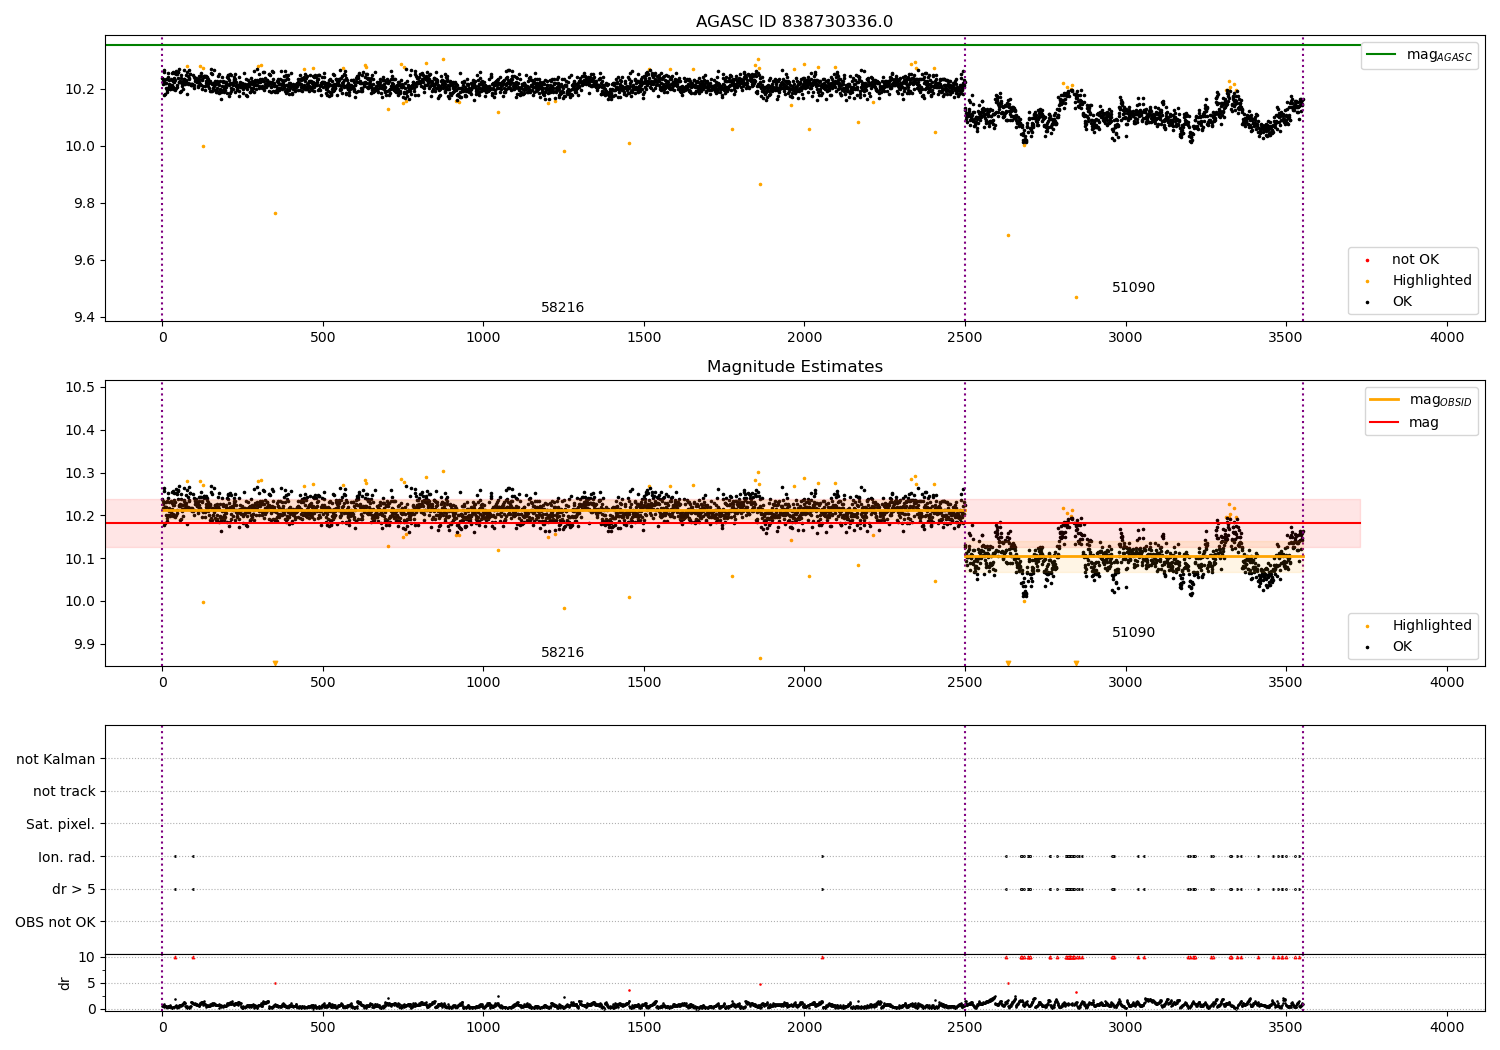The width and height of the screenshot is (1500, 1050).
Task: Click the 'OBS not OK' y-axis label
Action: (x=55, y=922)
